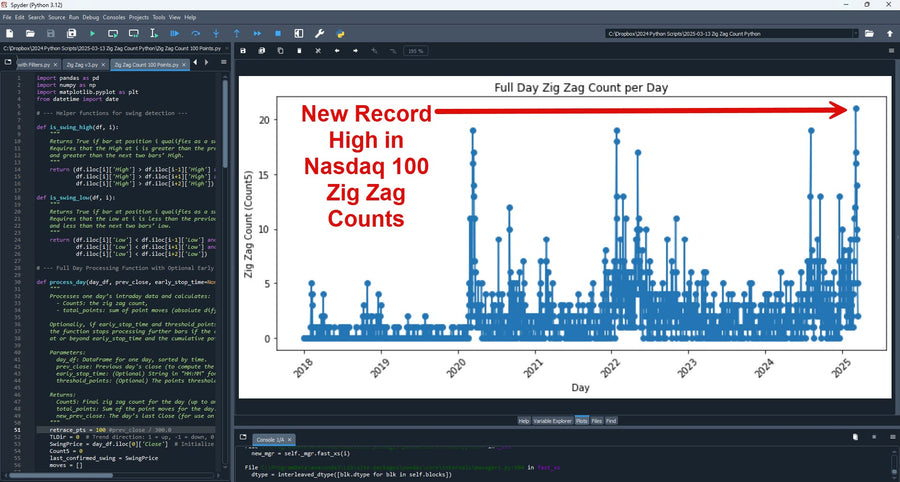900x482 pixels.
Task: Debug step into function
Action: [x=216, y=34]
